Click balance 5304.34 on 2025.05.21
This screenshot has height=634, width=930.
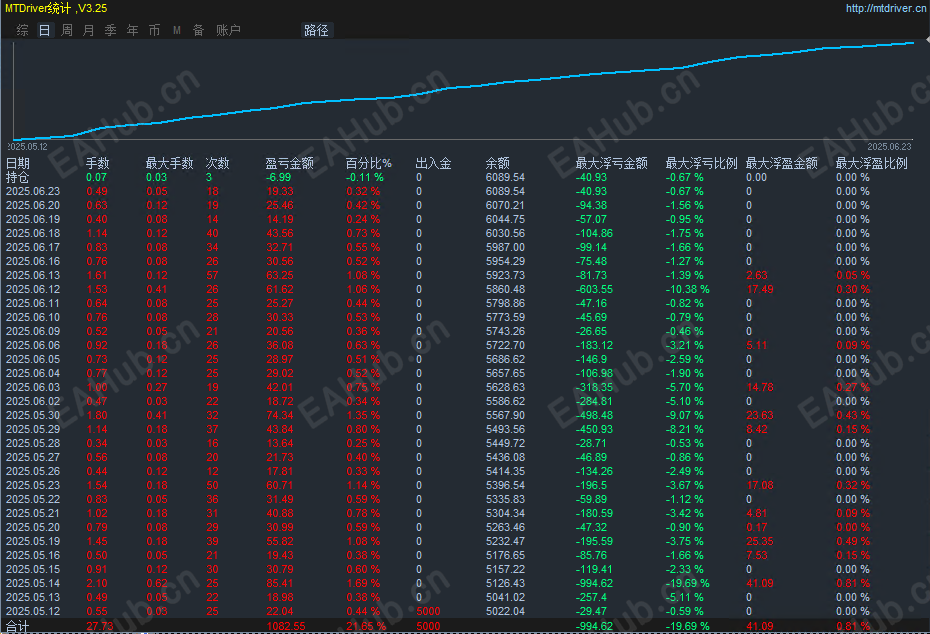[x=505, y=513]
